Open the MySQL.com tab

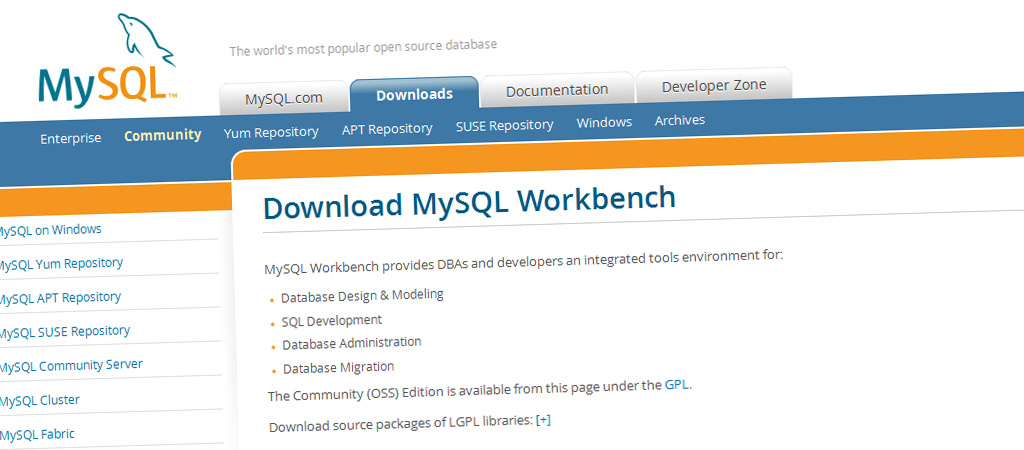pyautogui.click(x=284, y=98)
